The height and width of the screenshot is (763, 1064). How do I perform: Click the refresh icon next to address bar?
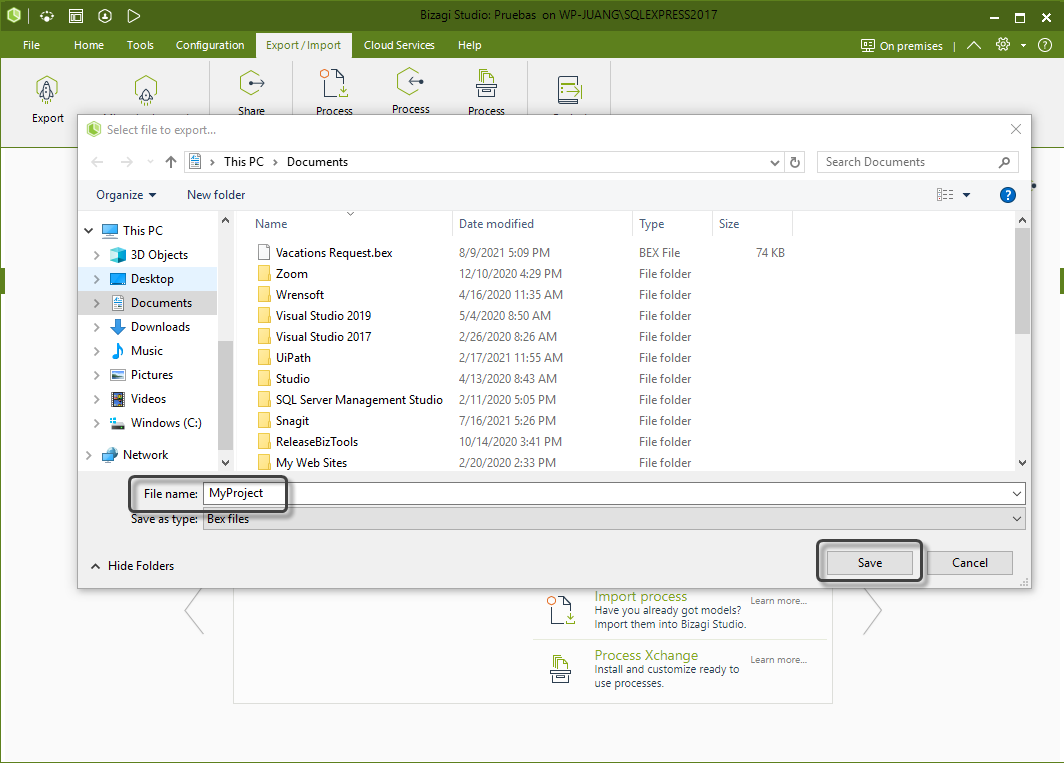tap(795, 162)
